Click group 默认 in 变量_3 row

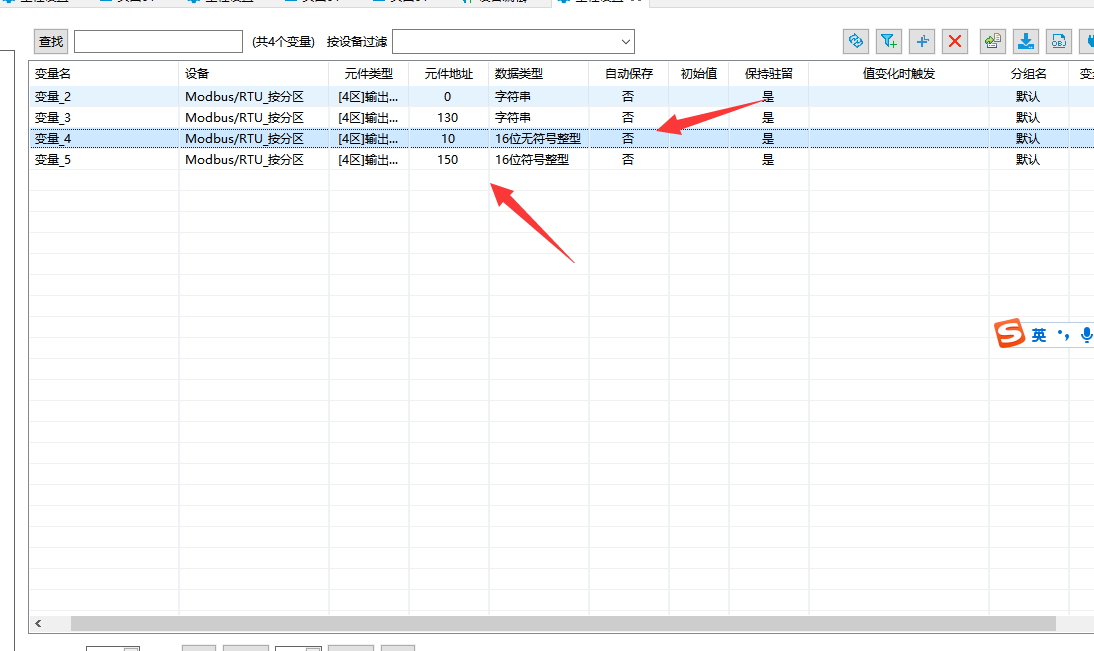(x=1028, y=118)
